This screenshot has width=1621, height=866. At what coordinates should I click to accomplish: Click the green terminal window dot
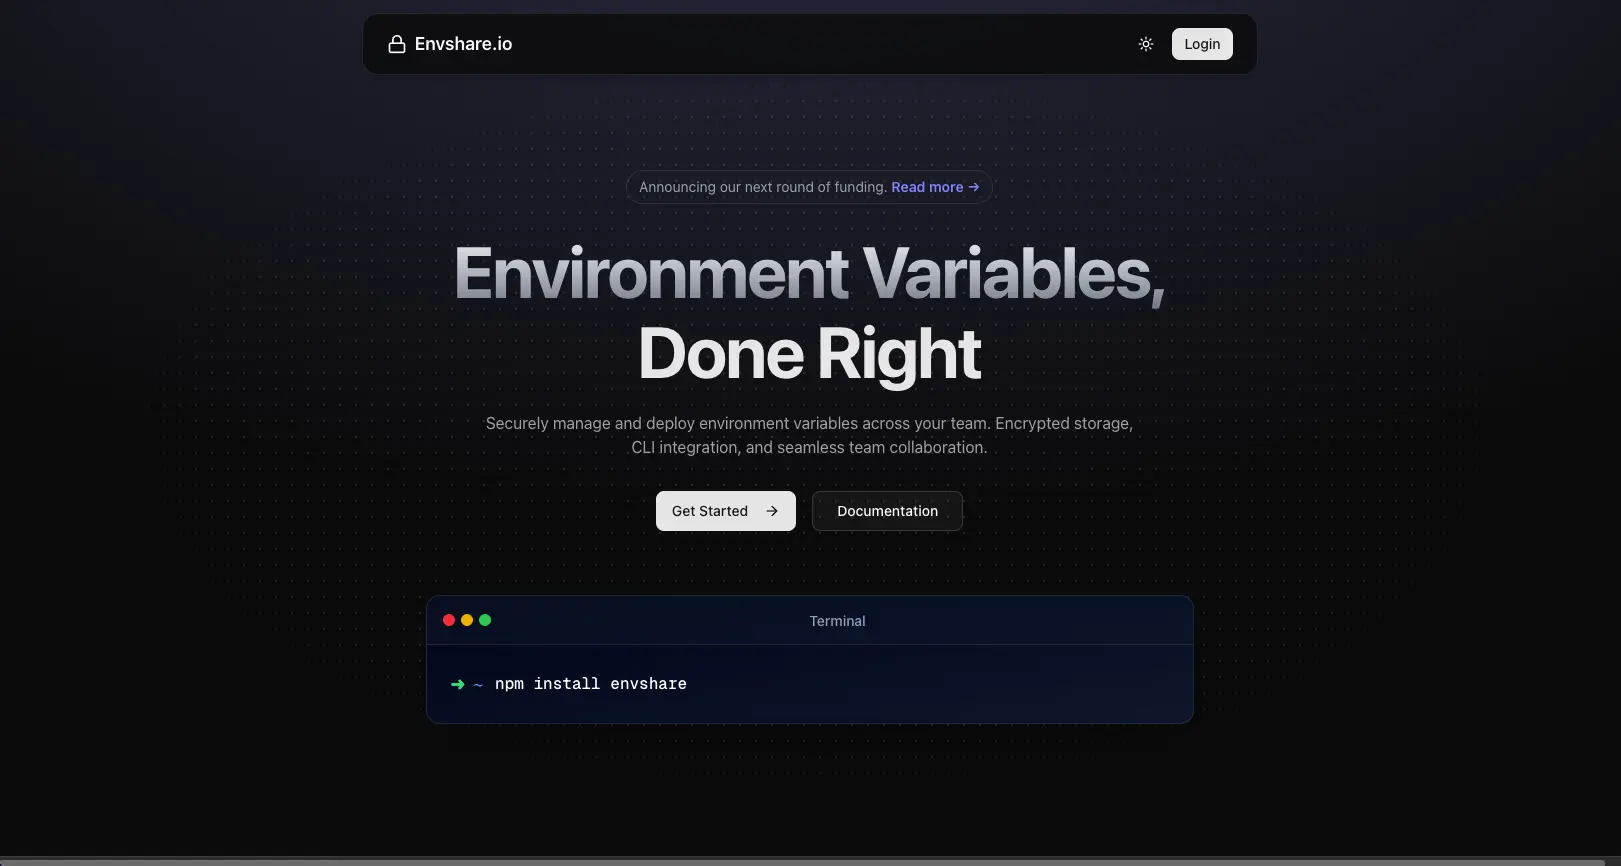tap(485, 620)
